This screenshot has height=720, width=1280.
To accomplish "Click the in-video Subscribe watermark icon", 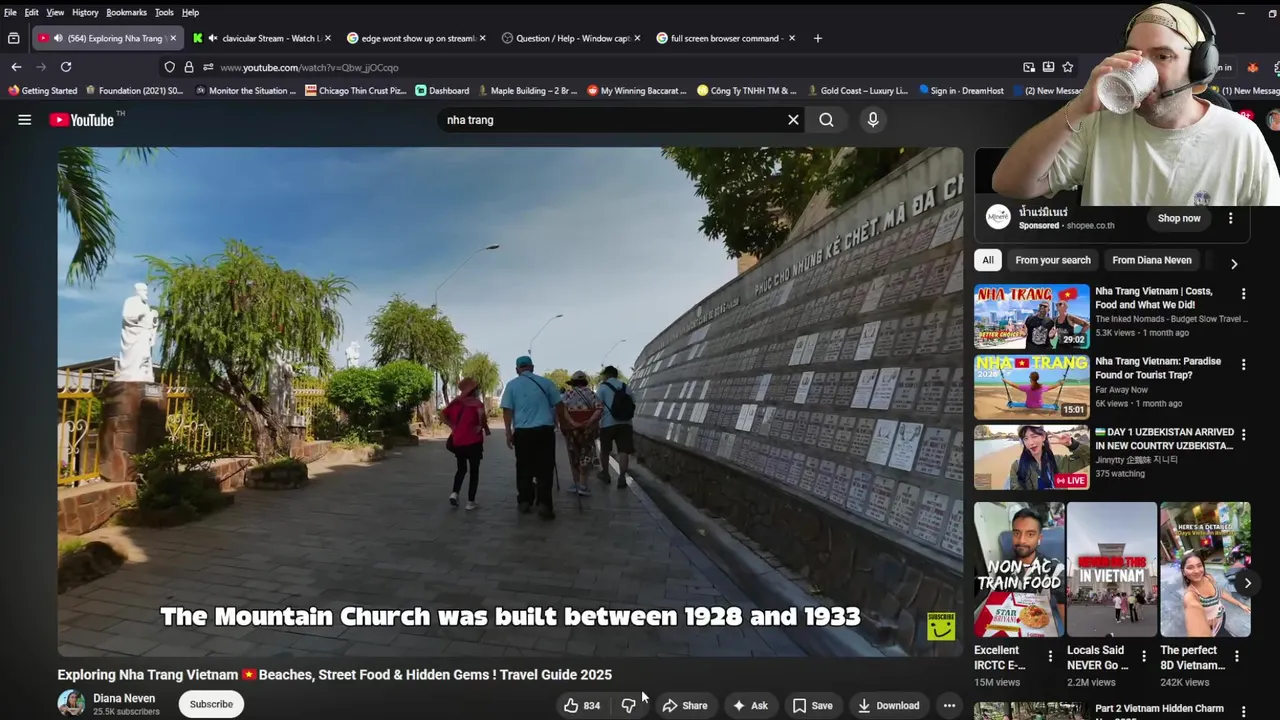I will pos(941,626).
